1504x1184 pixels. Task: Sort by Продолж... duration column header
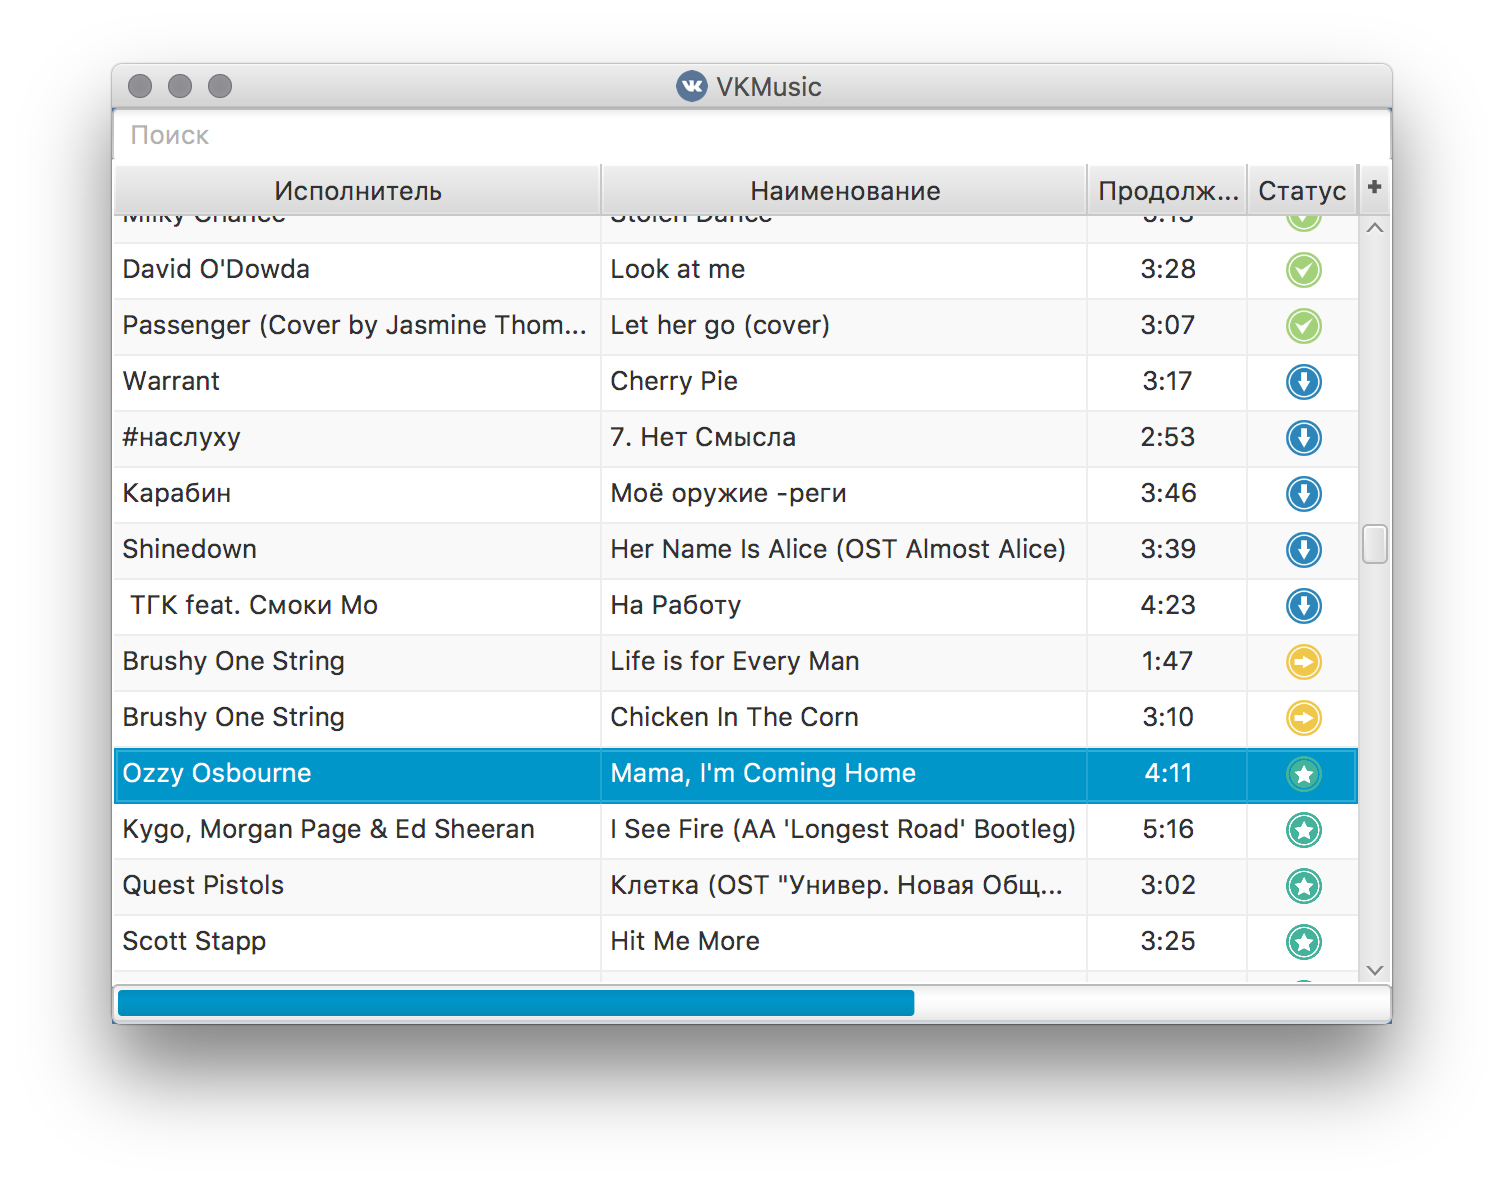1167,190
